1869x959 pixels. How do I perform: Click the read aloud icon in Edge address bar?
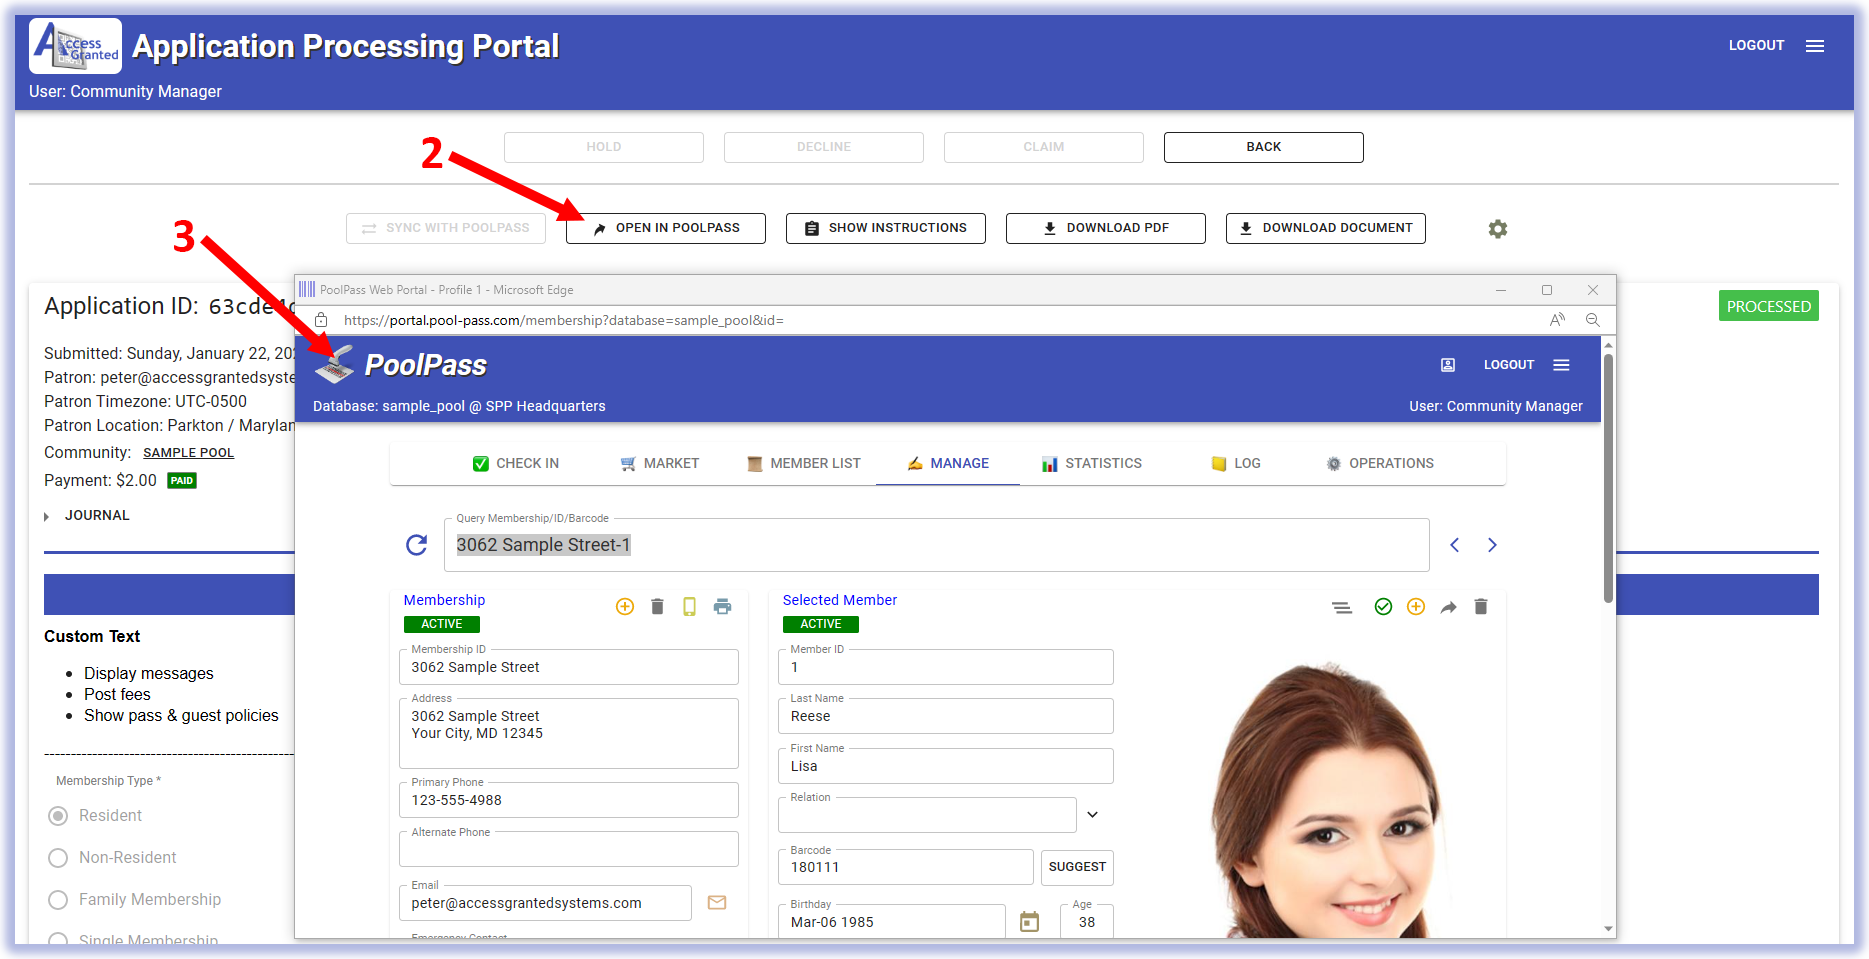tap(1557, 320)
